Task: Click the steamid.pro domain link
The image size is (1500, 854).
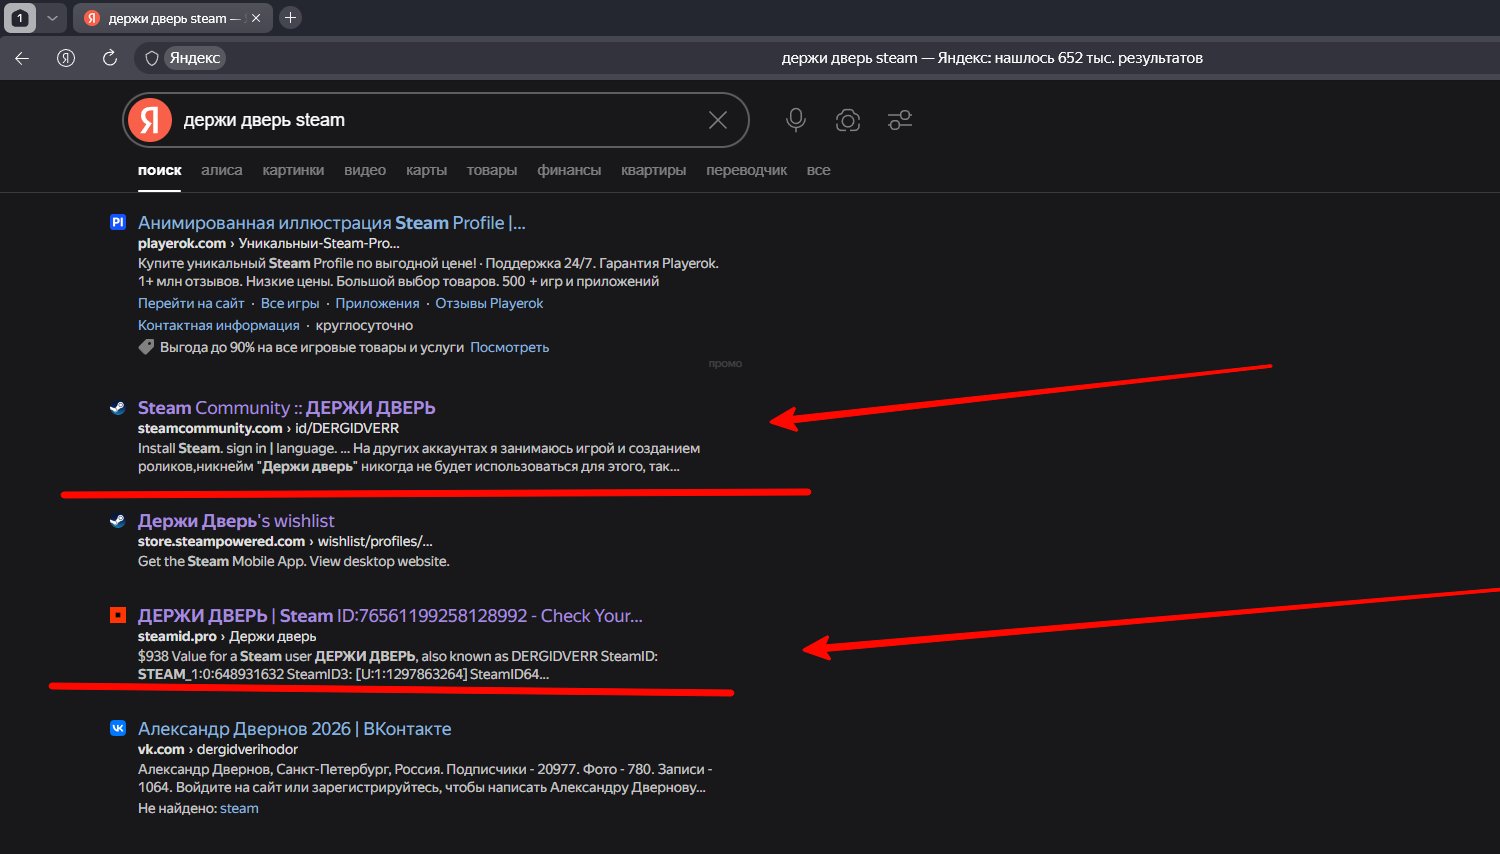Action: coord(177,636)
